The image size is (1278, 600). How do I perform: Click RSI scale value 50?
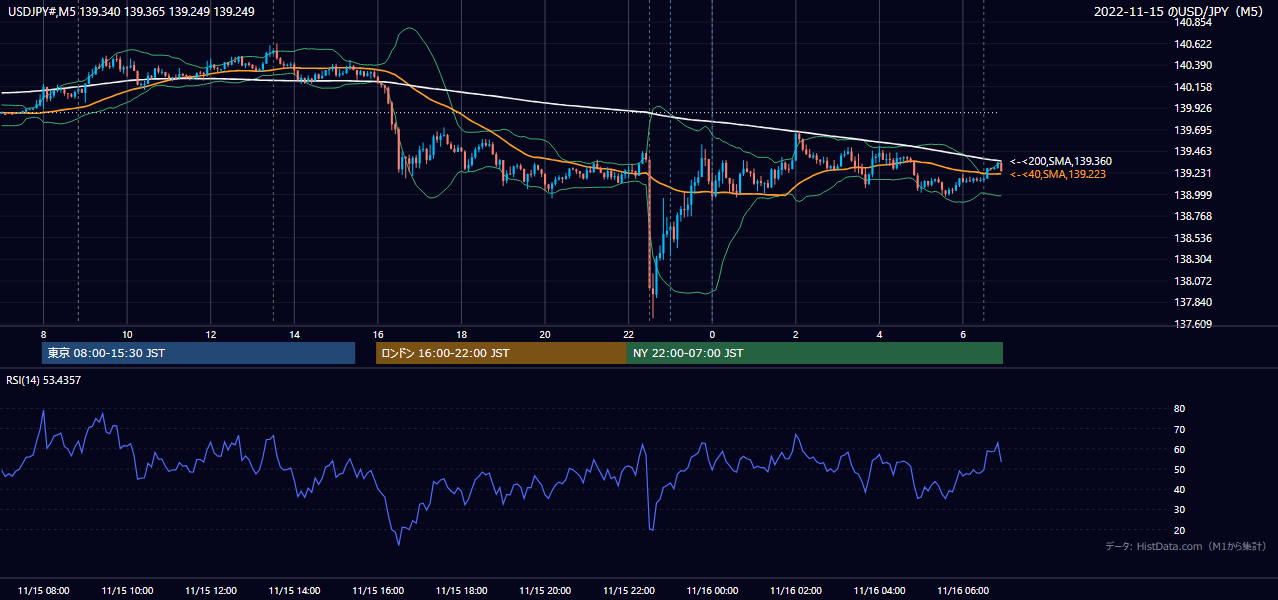1179,469
